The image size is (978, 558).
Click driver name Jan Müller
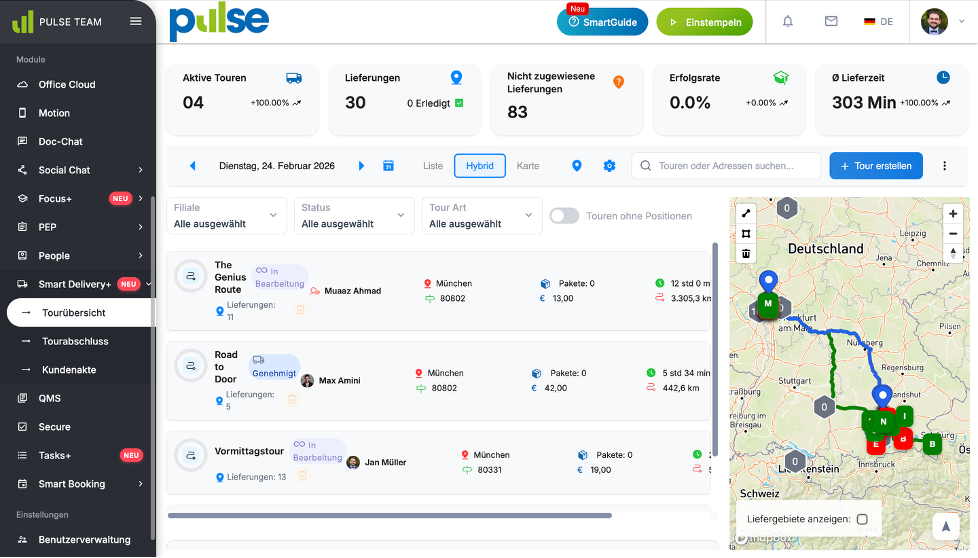pos(385,462)
